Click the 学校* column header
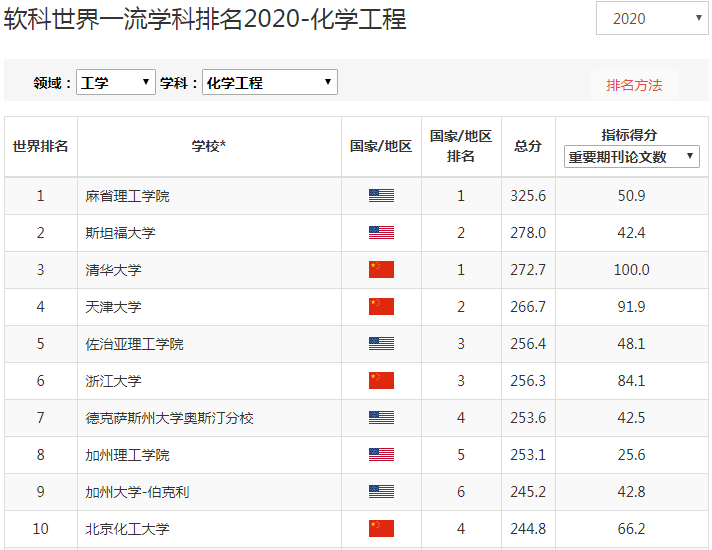The height and width of the screenshot is (550, 712). (x=209, y=146)
